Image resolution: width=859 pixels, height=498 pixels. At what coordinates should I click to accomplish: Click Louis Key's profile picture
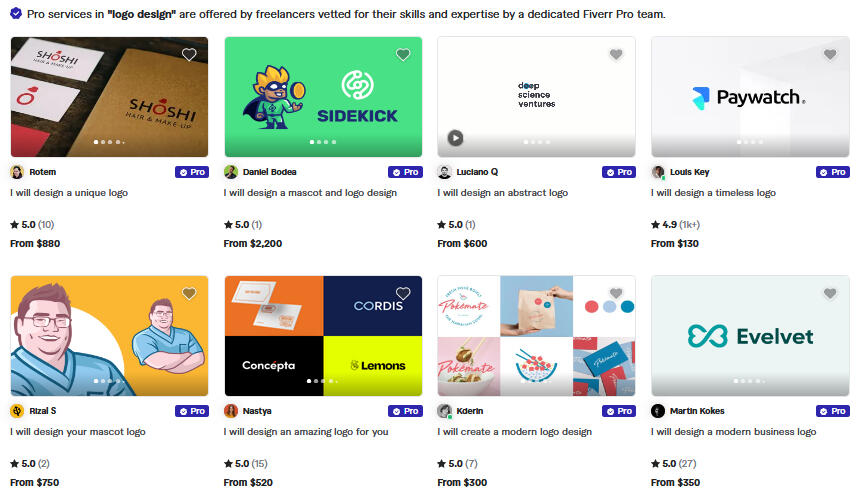pos(658,172)
